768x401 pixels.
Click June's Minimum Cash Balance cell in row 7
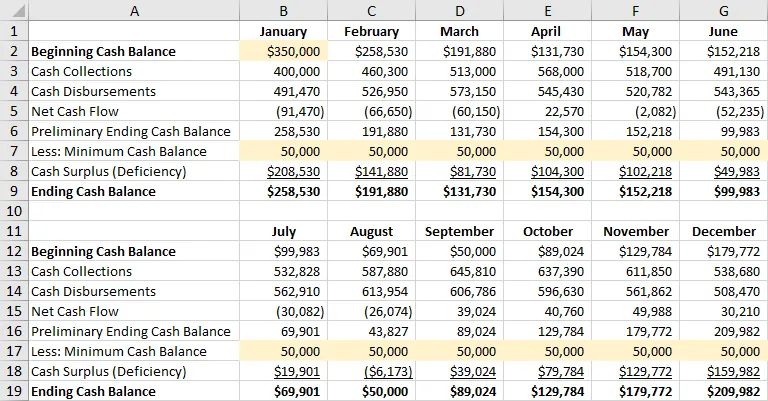tap(723, 151)
